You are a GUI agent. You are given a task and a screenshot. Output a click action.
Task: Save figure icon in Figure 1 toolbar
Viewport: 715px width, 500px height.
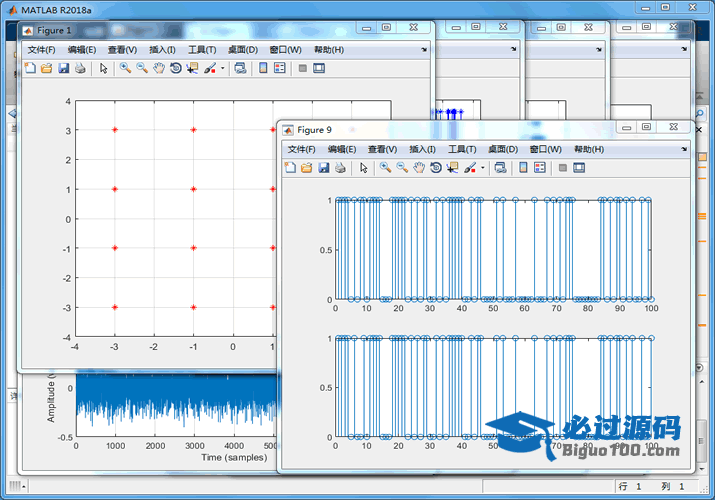pos(63,68)
